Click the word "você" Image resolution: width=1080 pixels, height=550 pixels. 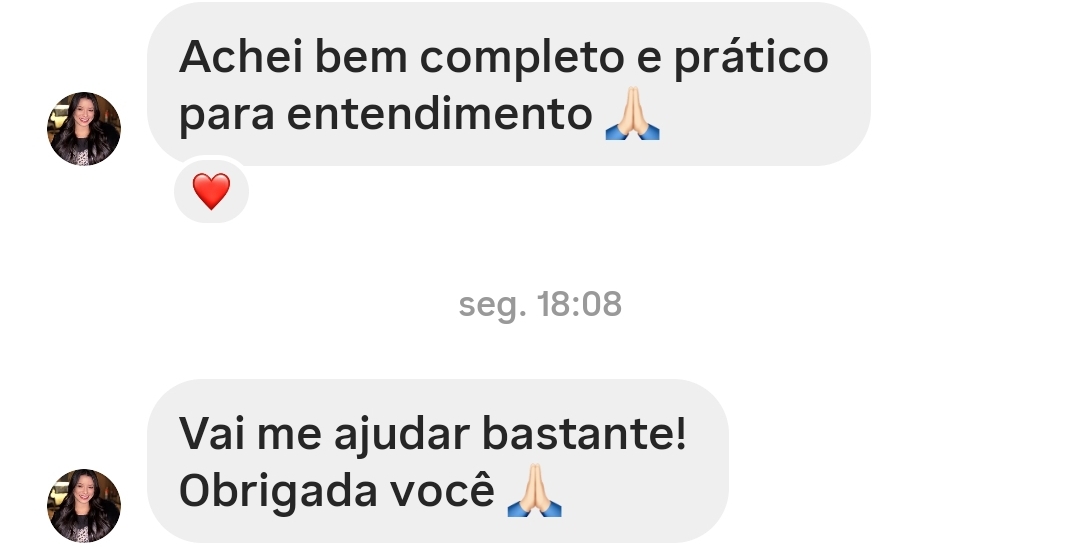point(442,488)
